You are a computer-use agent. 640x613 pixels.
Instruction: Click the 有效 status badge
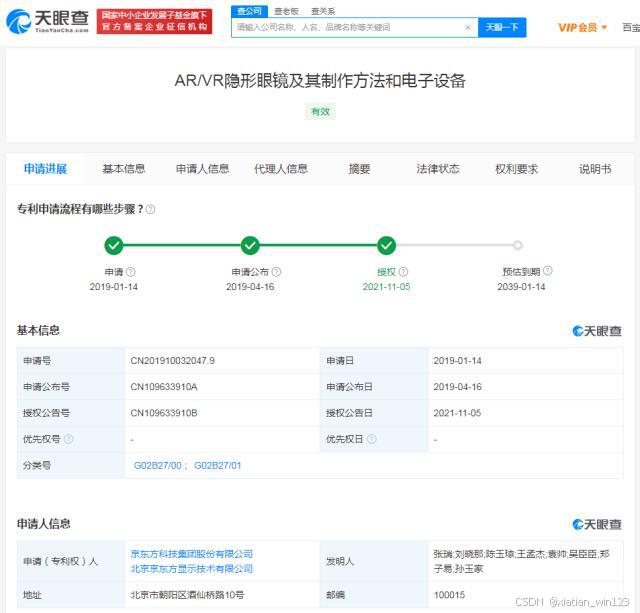click(320, 112)
